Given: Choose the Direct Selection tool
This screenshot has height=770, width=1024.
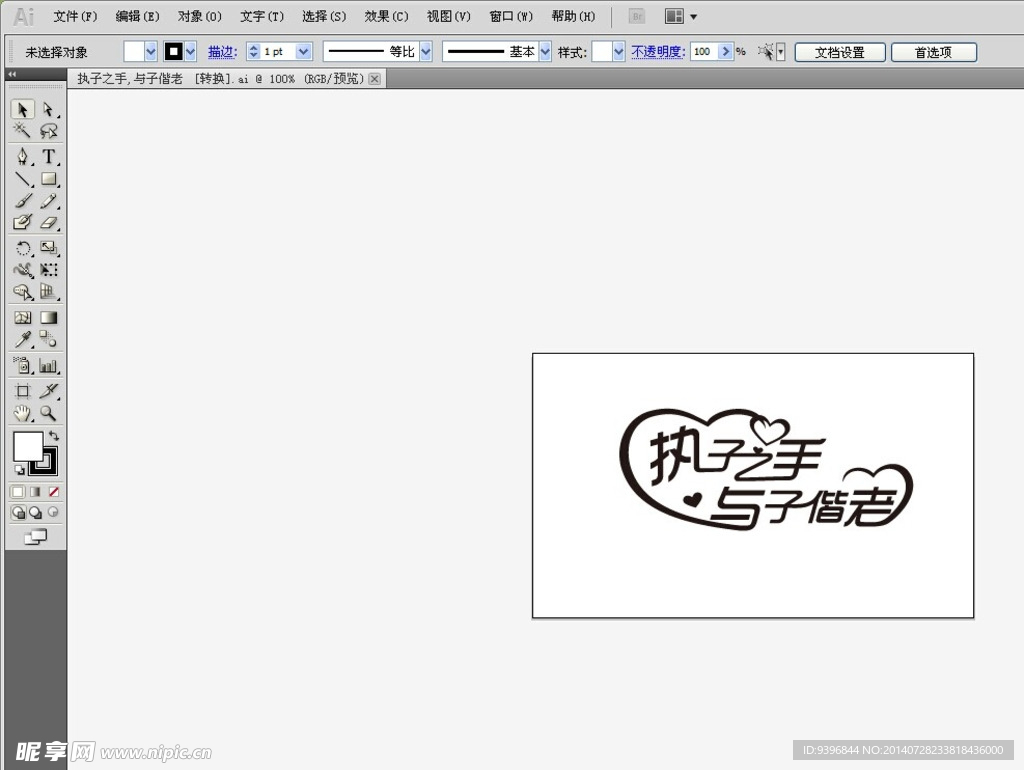Looking at the screenshot, I should [47, 110].
